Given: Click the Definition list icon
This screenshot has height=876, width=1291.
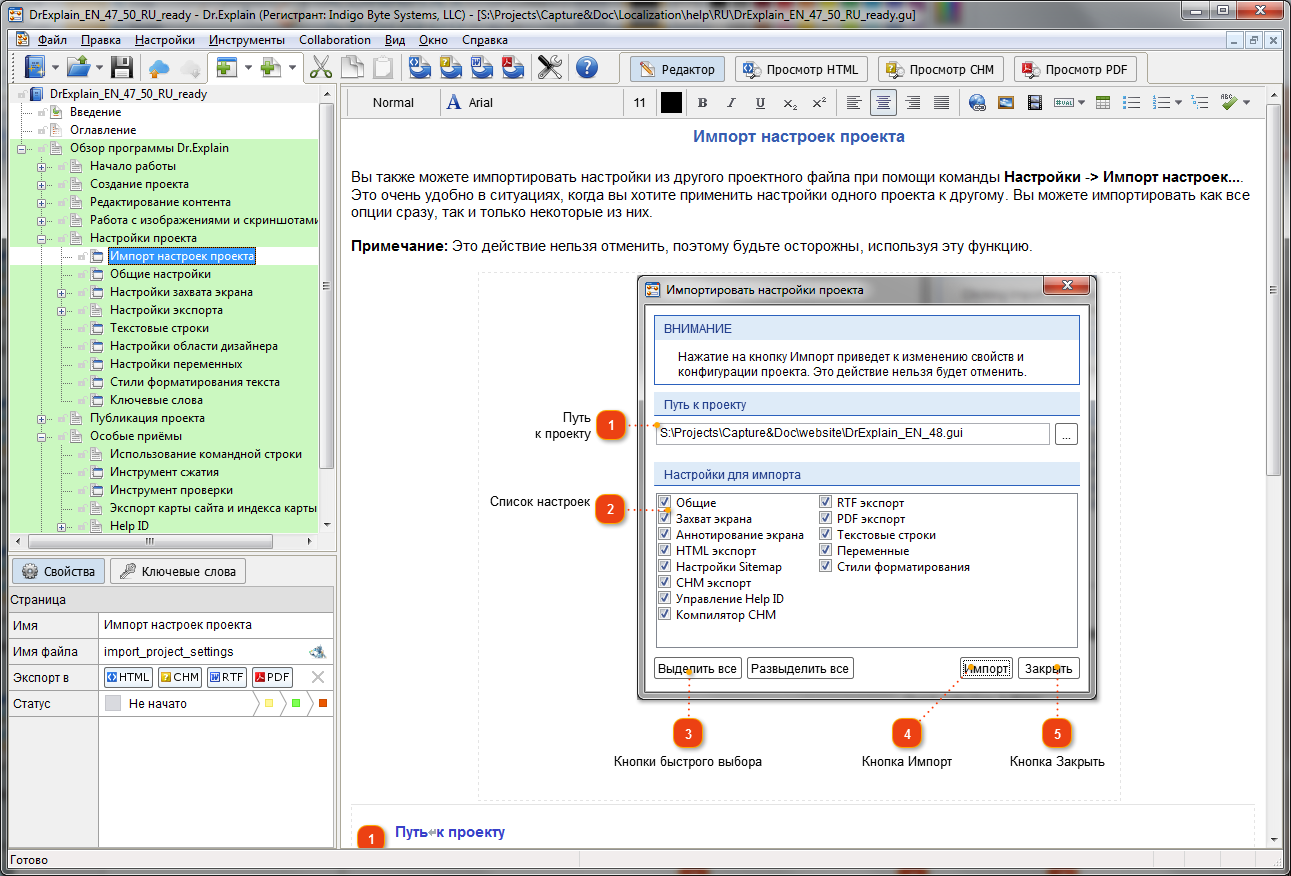Looking at the screenshot, I should (1201, 102).
